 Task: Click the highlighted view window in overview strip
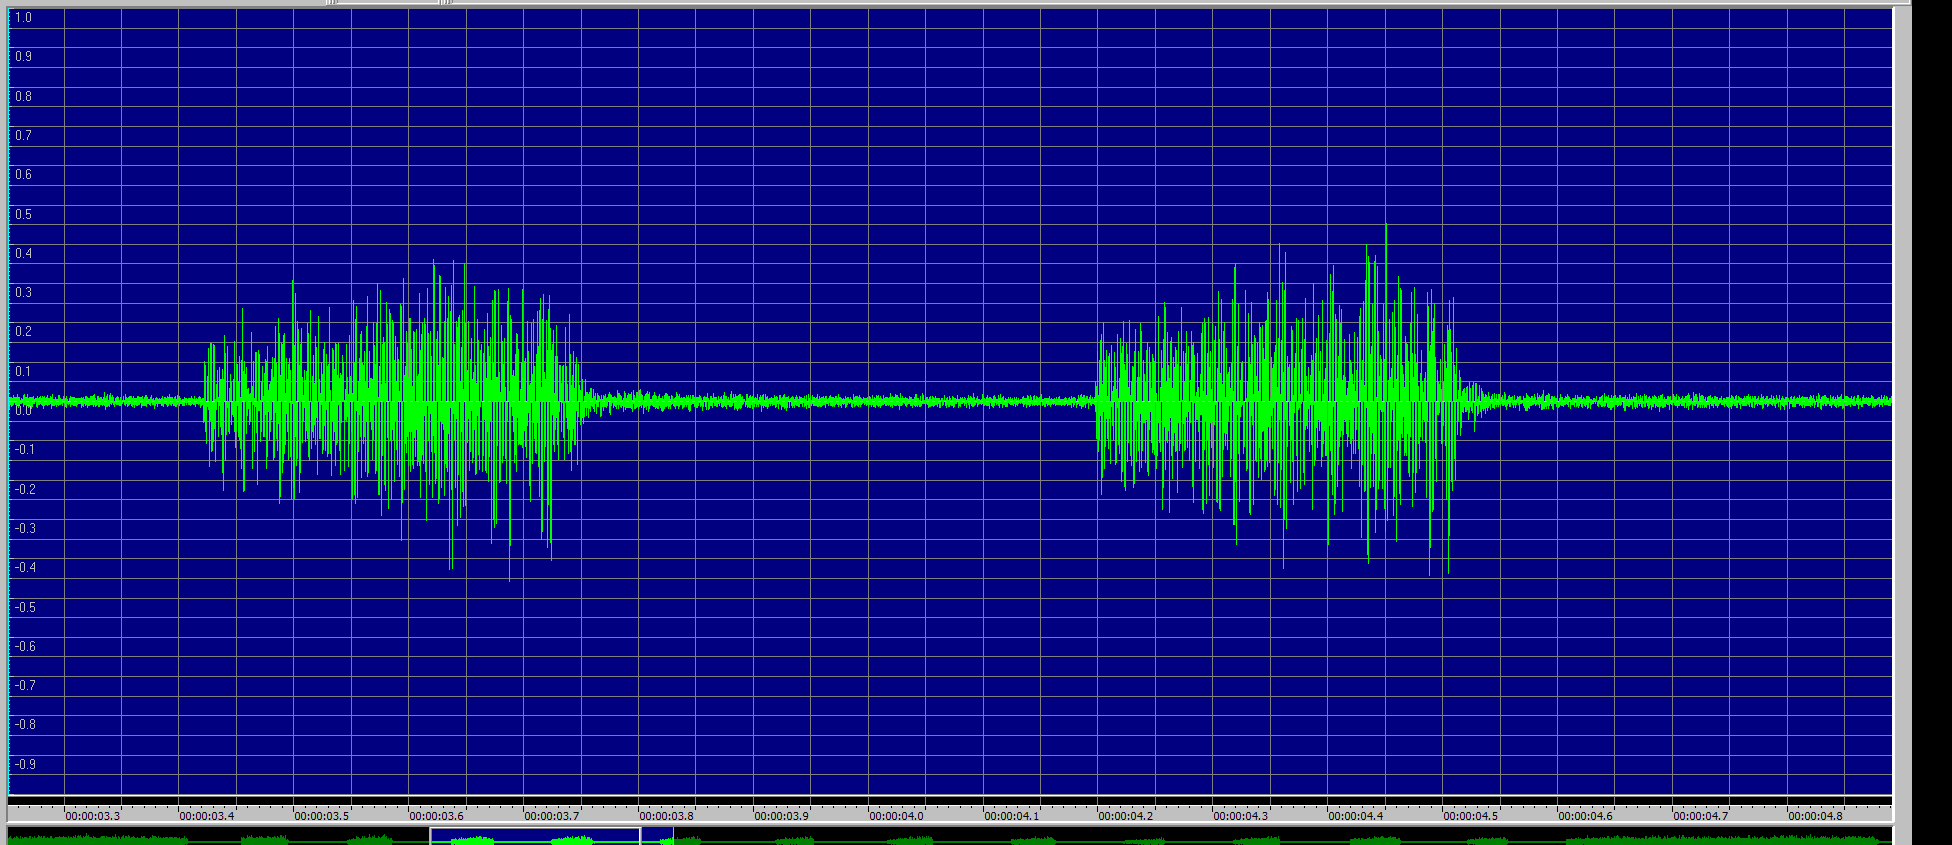click(535, 837)
